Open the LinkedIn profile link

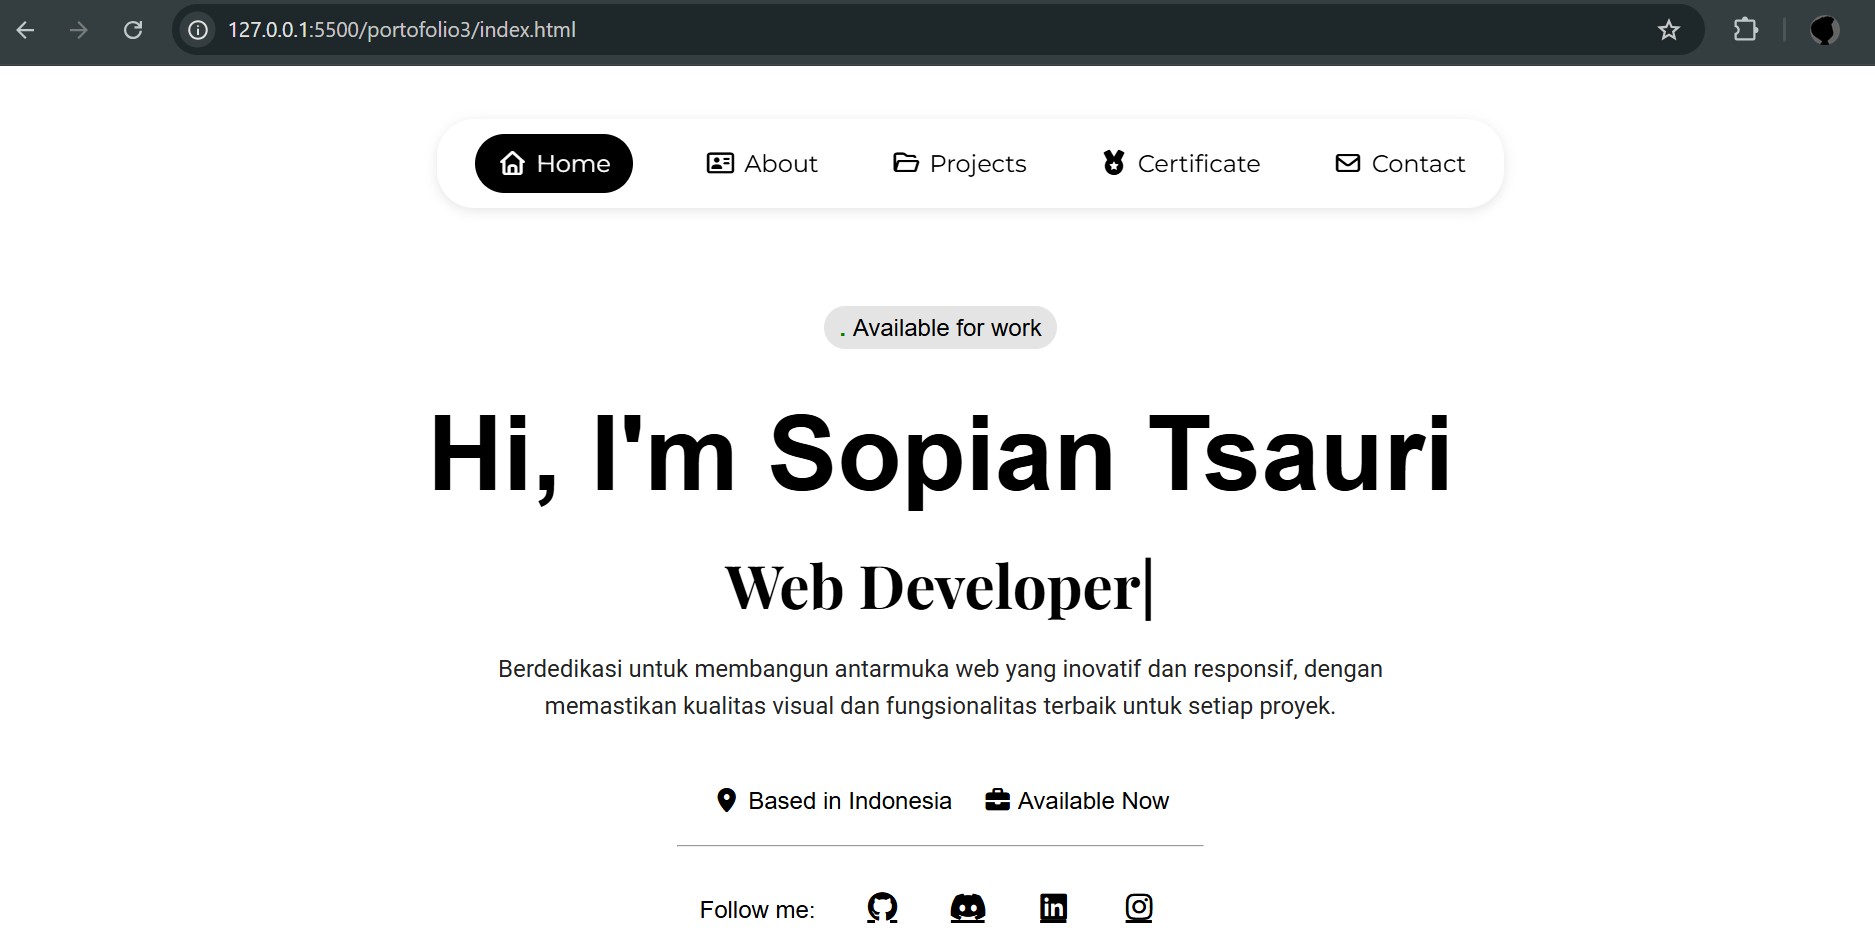tap(1053, 908)
